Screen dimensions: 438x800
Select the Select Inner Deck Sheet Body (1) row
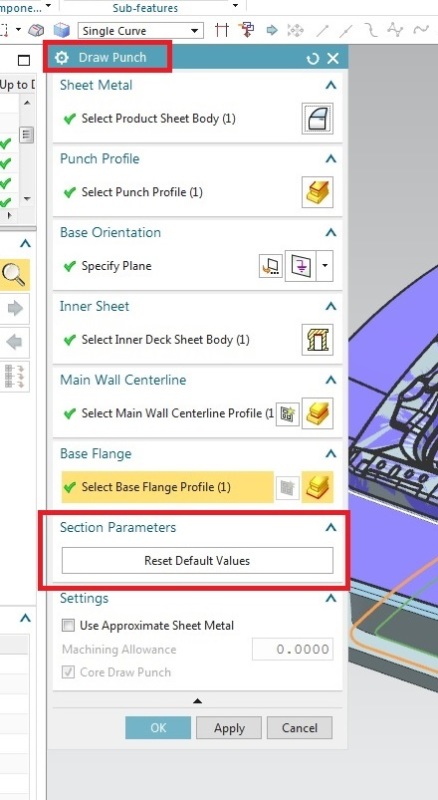(x=180, y=340)
